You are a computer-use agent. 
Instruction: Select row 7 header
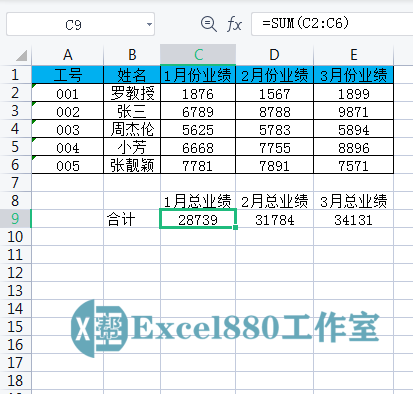pos(15,183)
